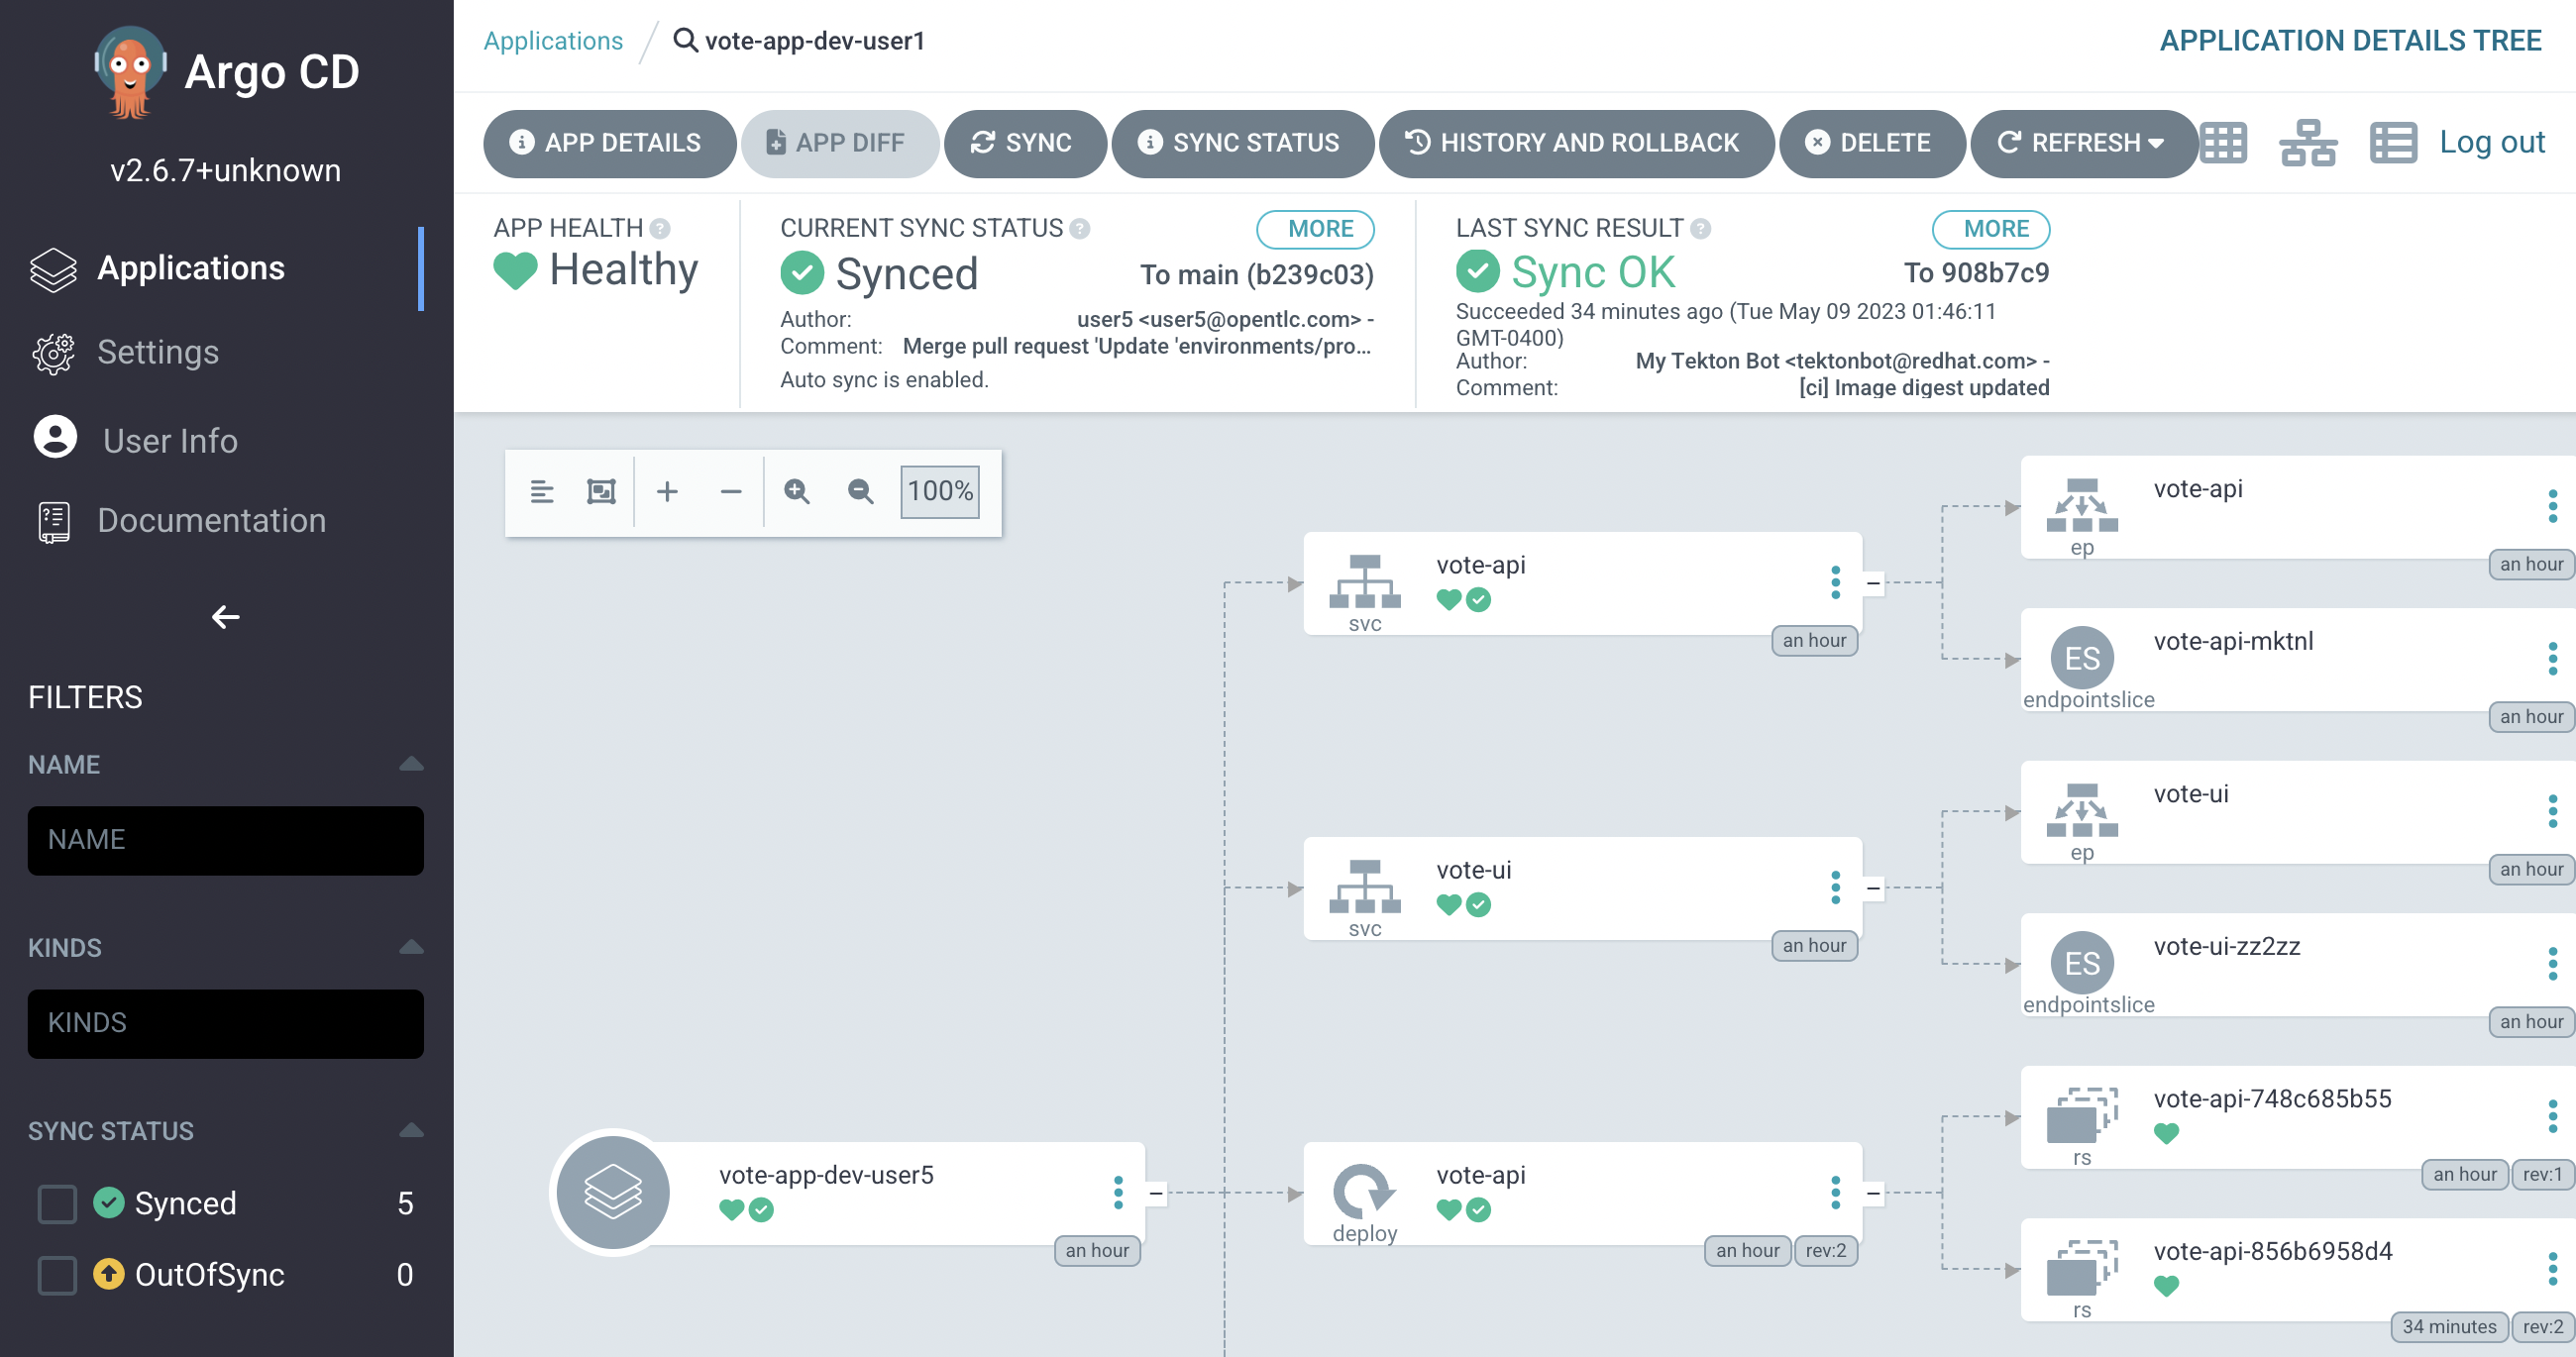The image size is (2576, 1357).
Task: Collapse children of vote-app-dev-user5 node
Action: point(1156,1193)
